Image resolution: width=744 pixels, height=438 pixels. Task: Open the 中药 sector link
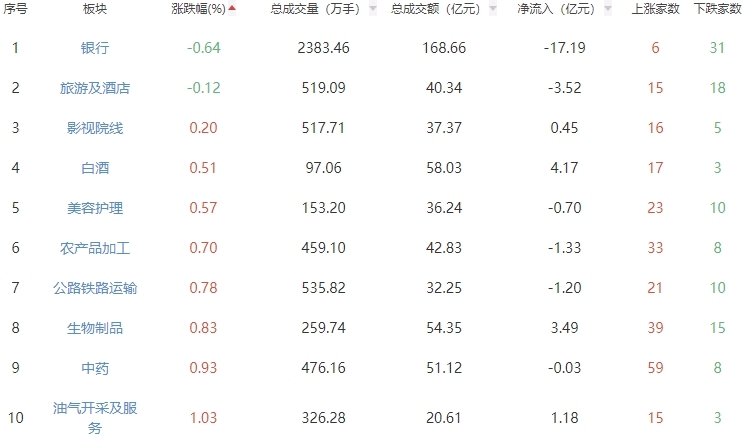click(95, 368)
